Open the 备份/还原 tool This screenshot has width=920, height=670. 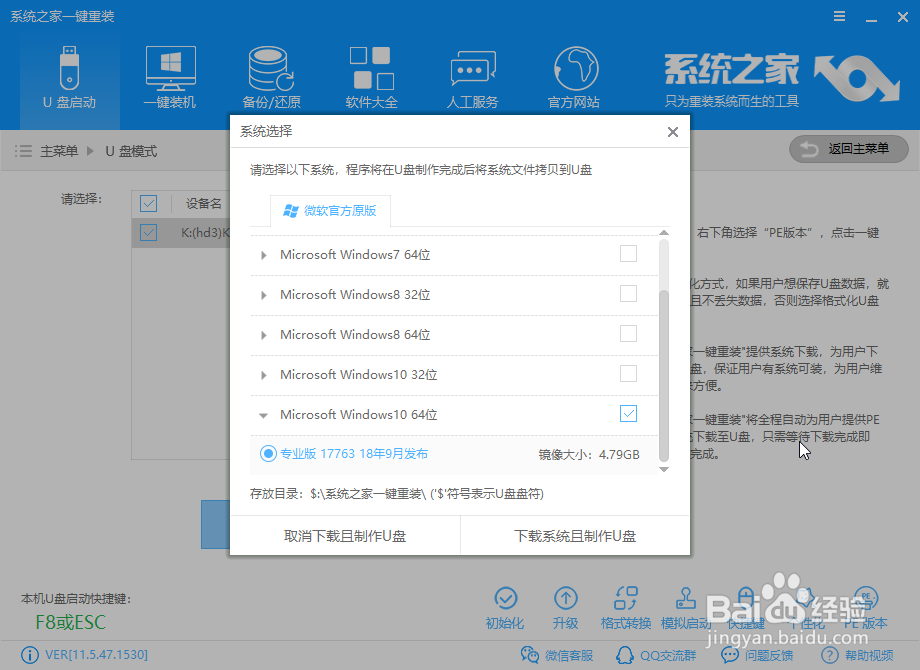(271, 78)
